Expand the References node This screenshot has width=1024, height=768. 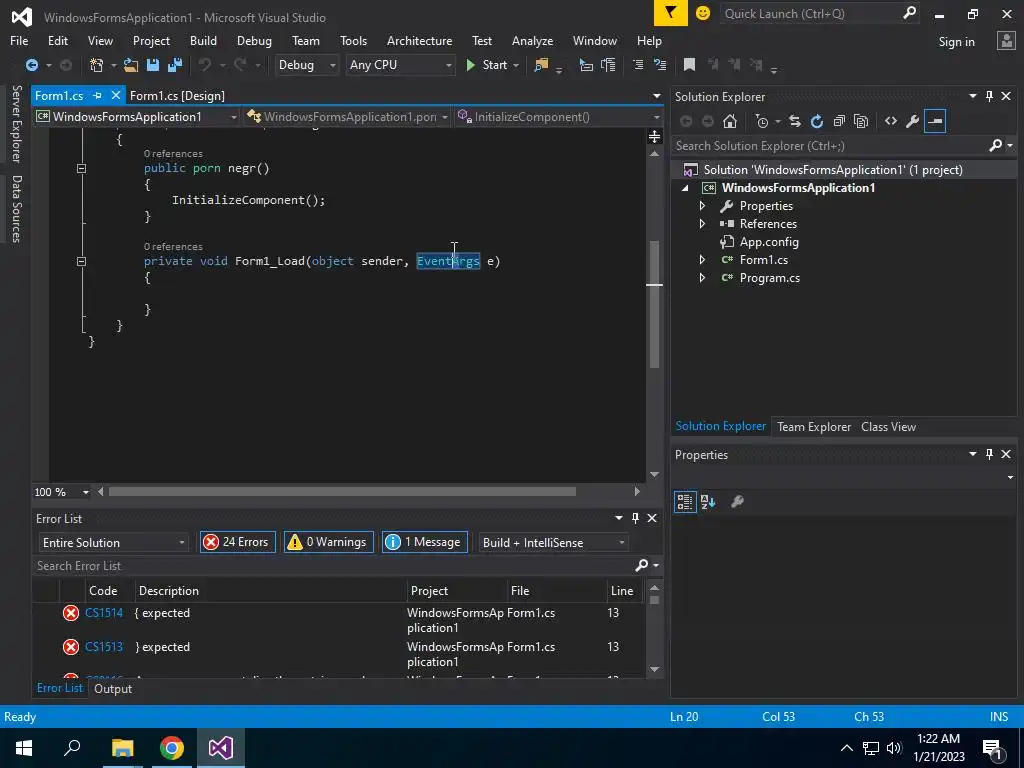click(702, 223)
